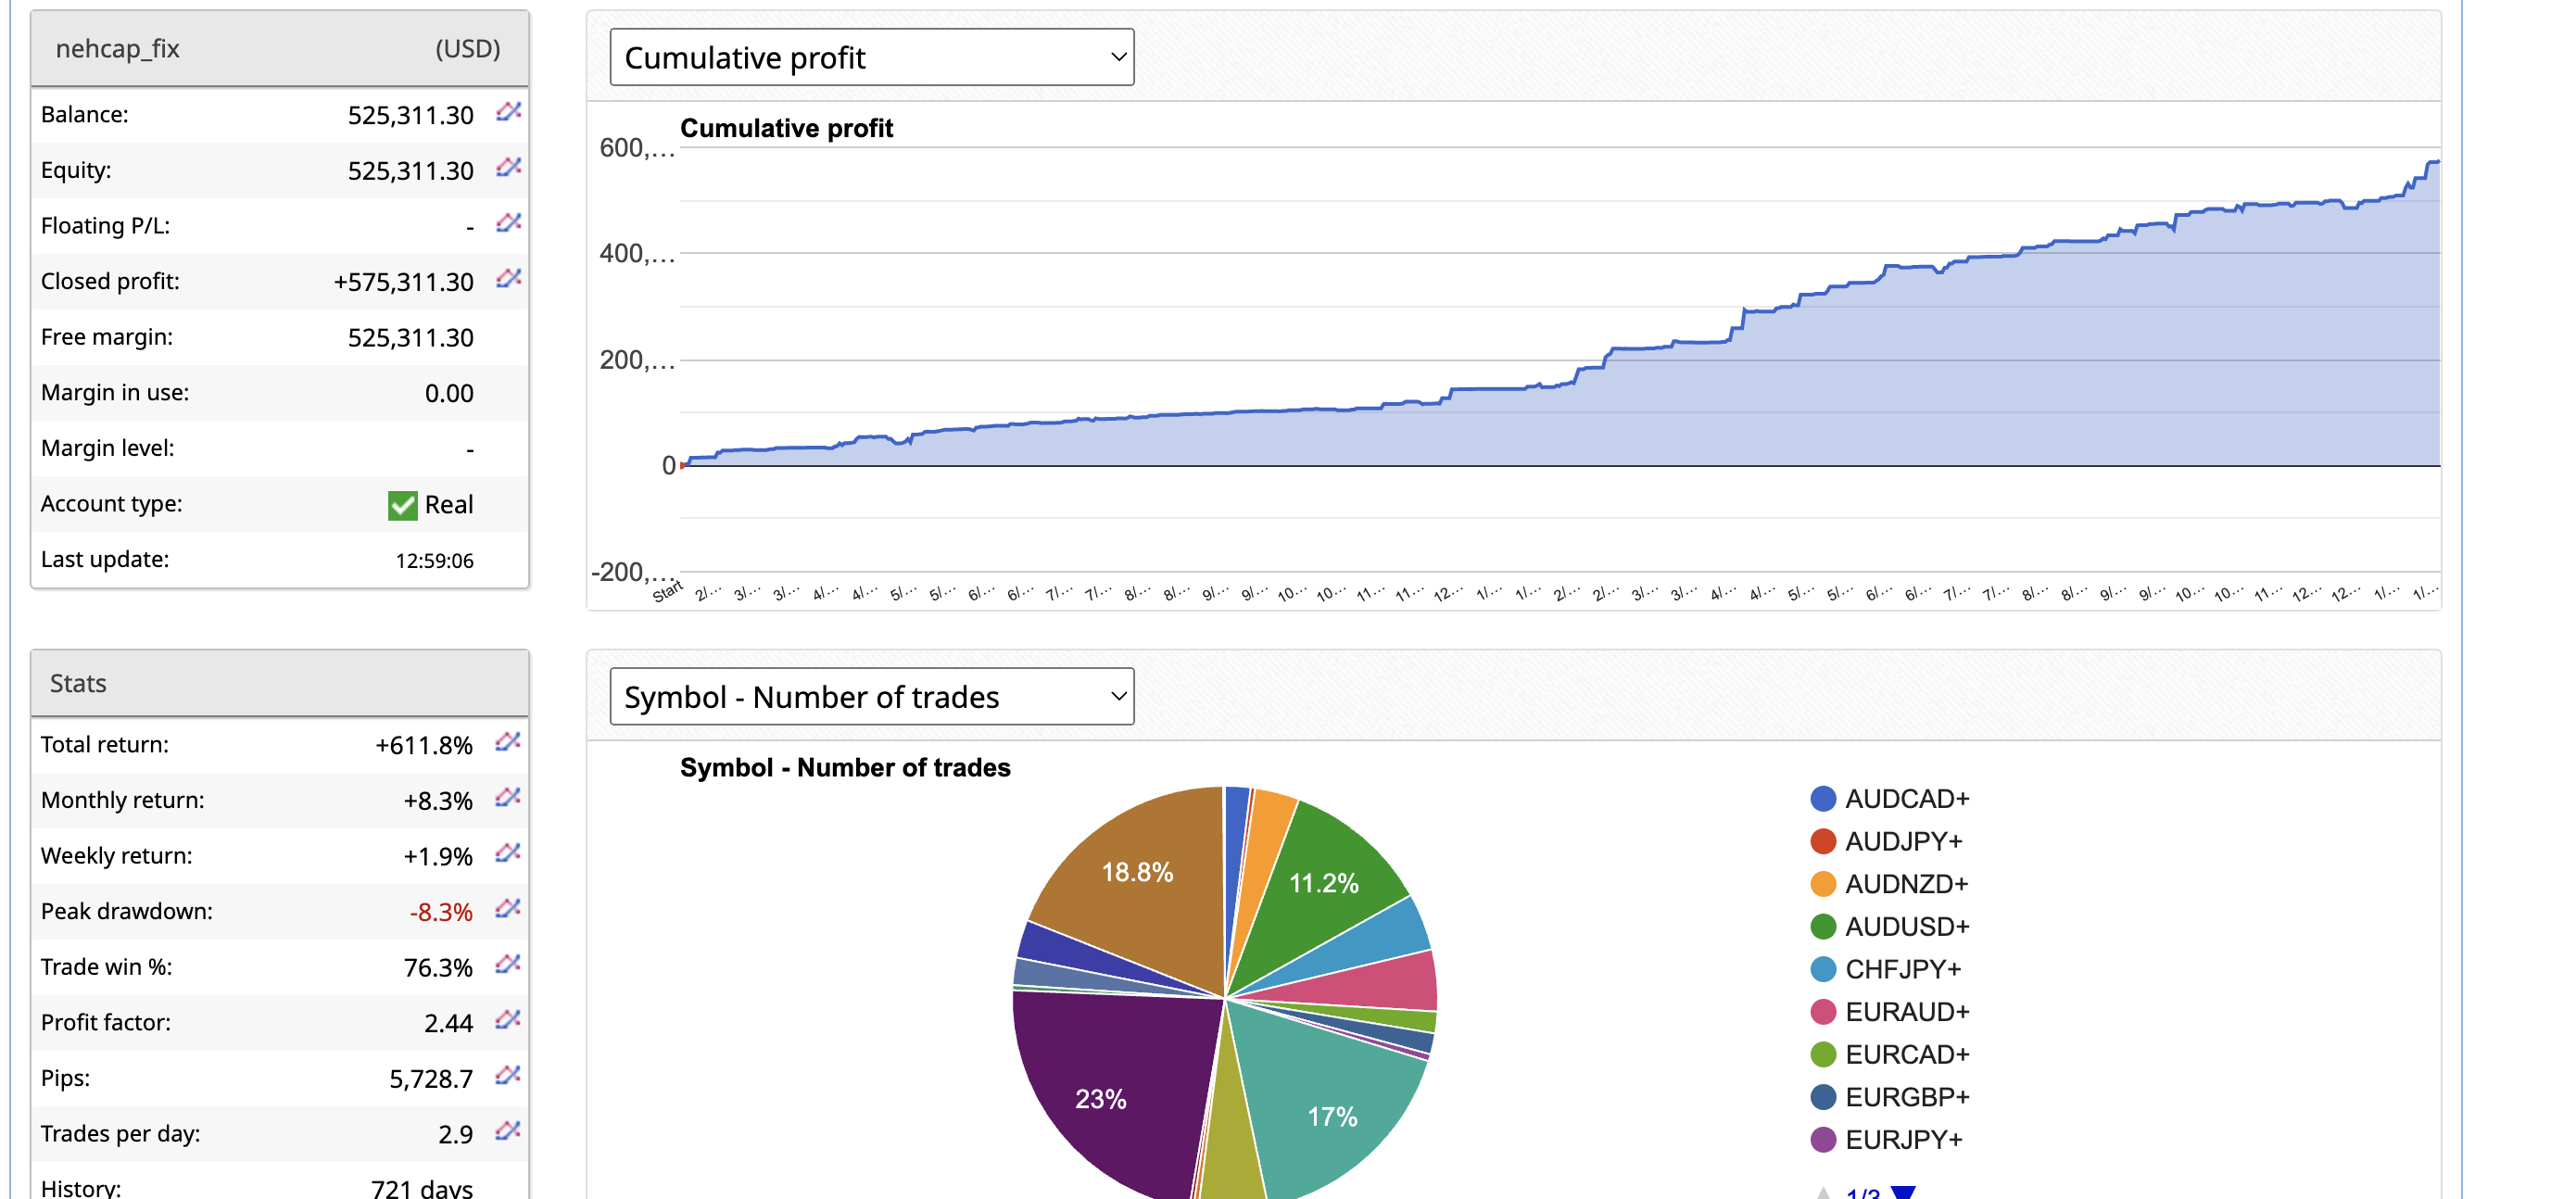Image resolution: width=2576 pixels, height=1199 pixels.
Task: Click chart icon beside Total return
Action: (x=508, y=742)
